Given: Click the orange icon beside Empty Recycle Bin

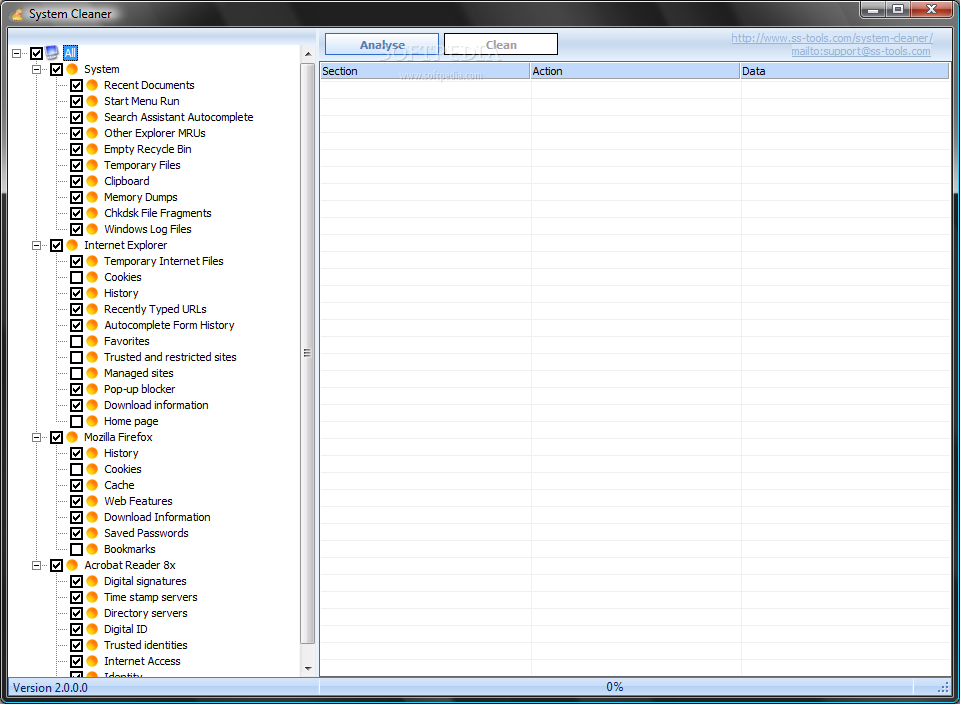Looking at the screenshot, I should 92,149.
